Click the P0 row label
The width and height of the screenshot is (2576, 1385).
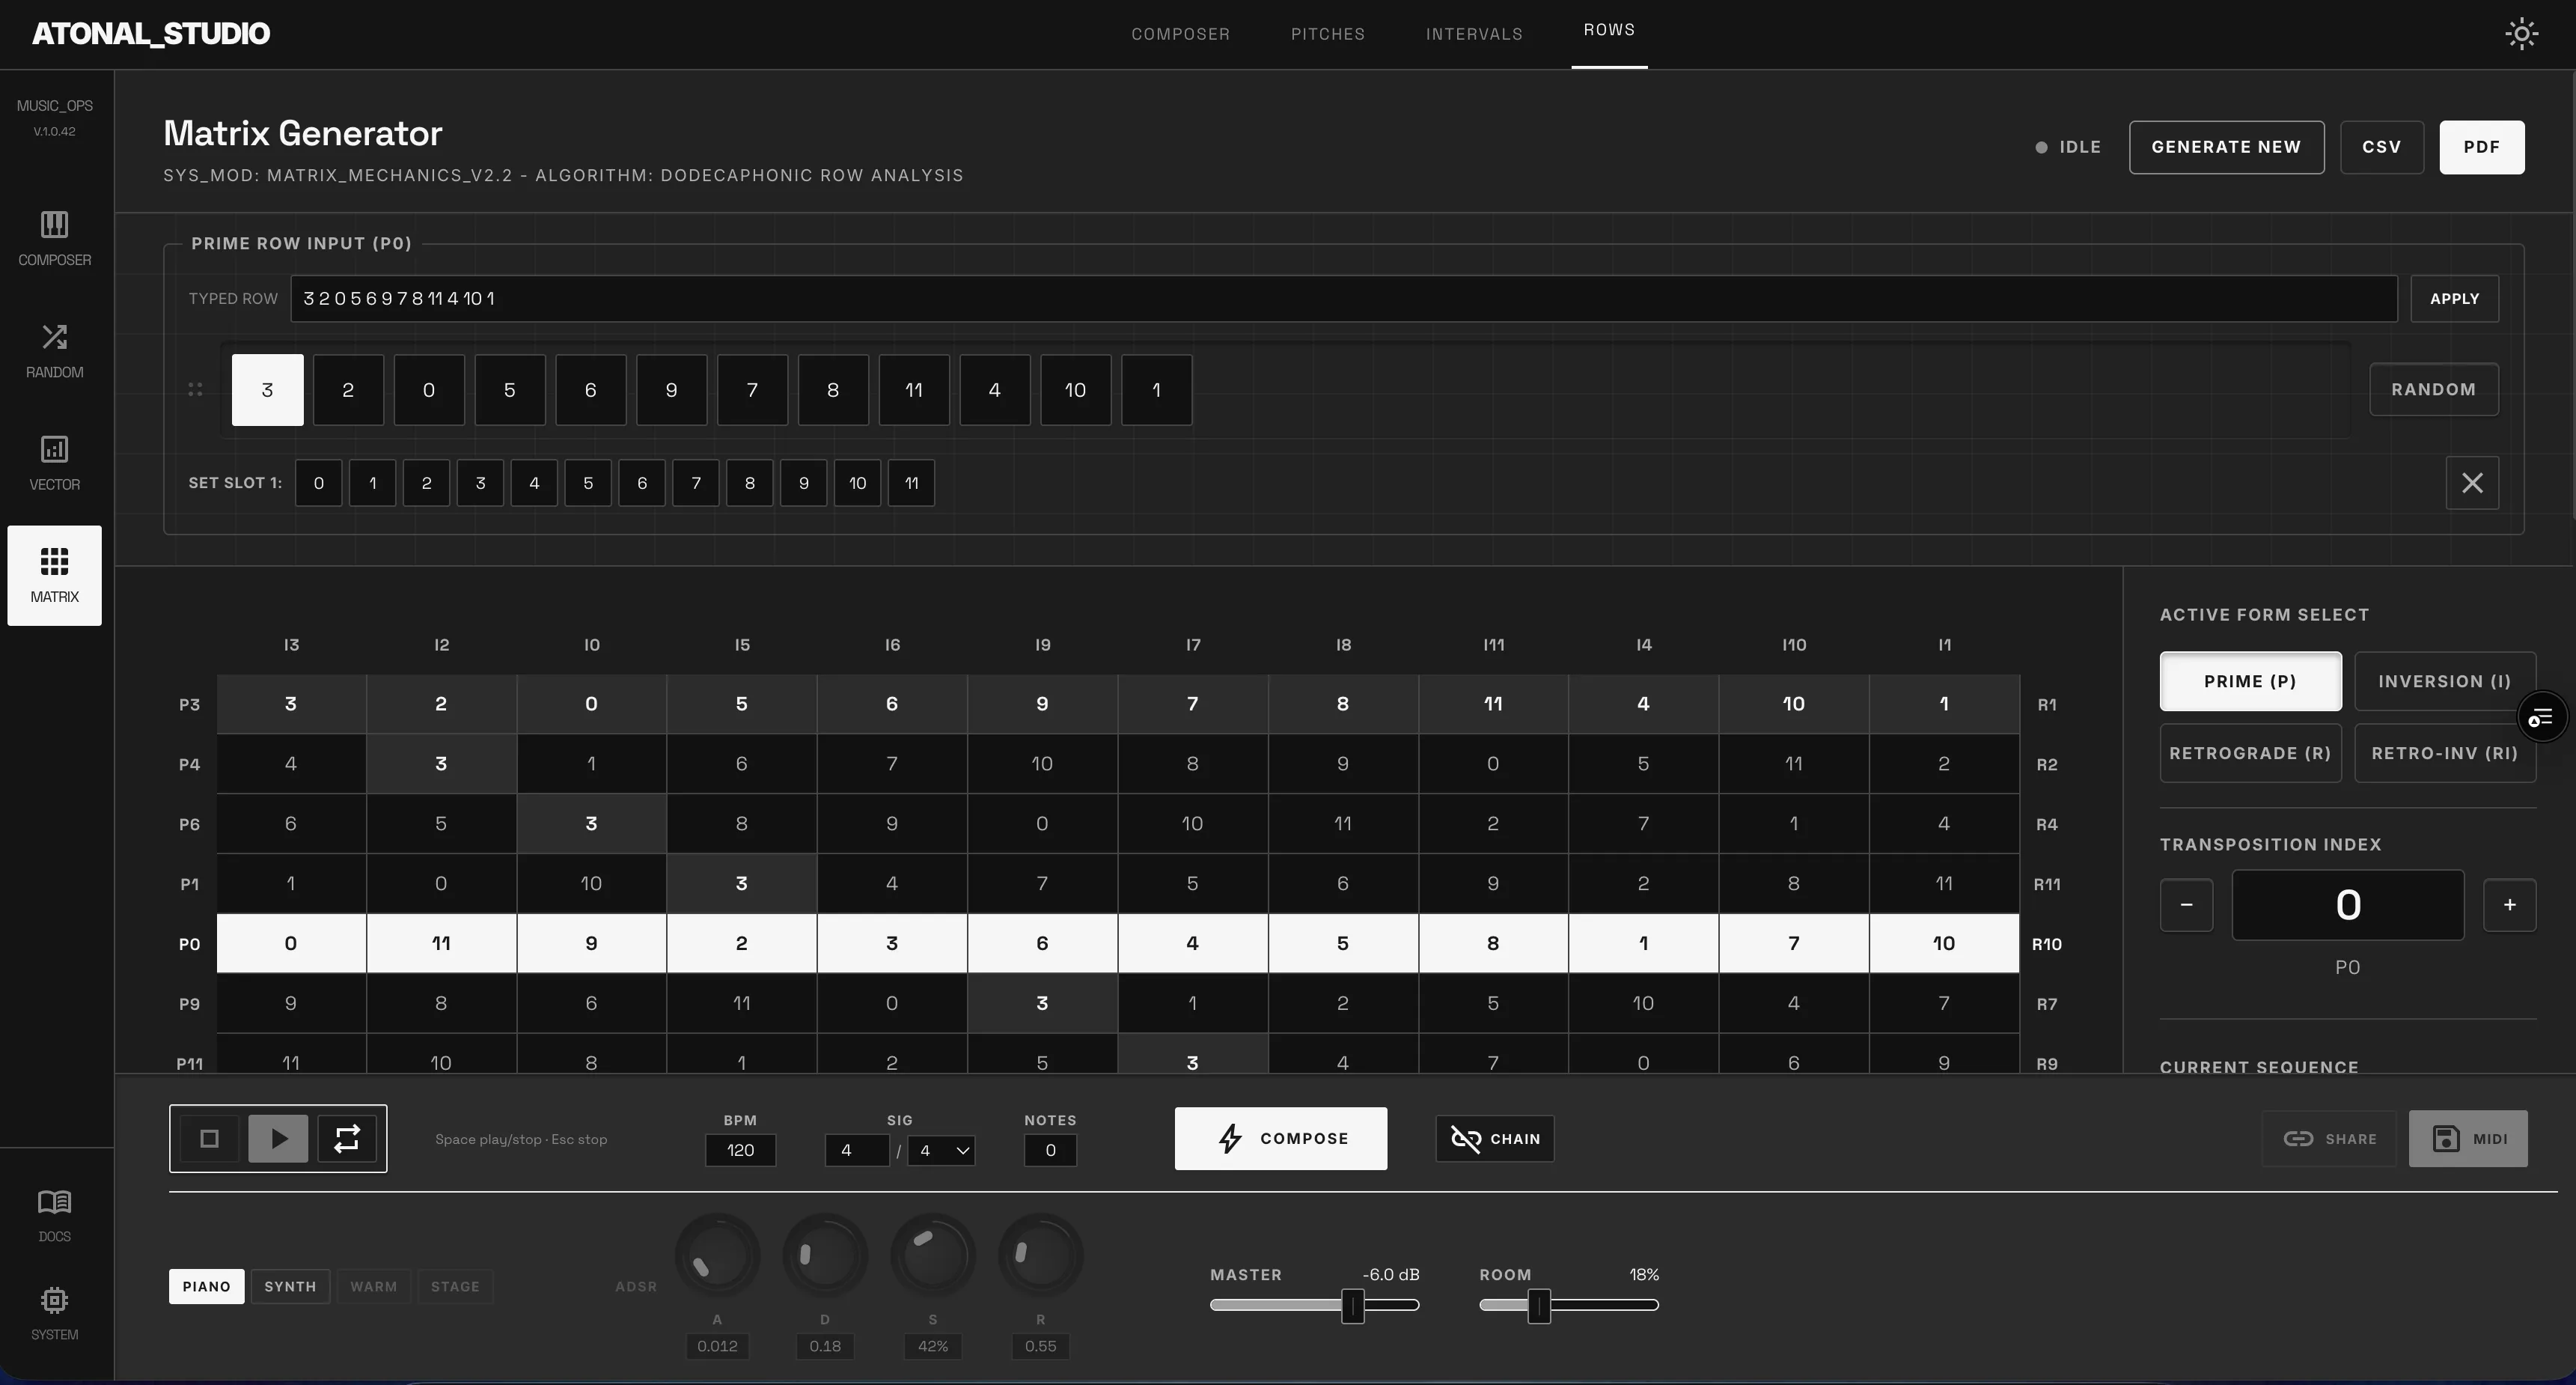point(189,944)
